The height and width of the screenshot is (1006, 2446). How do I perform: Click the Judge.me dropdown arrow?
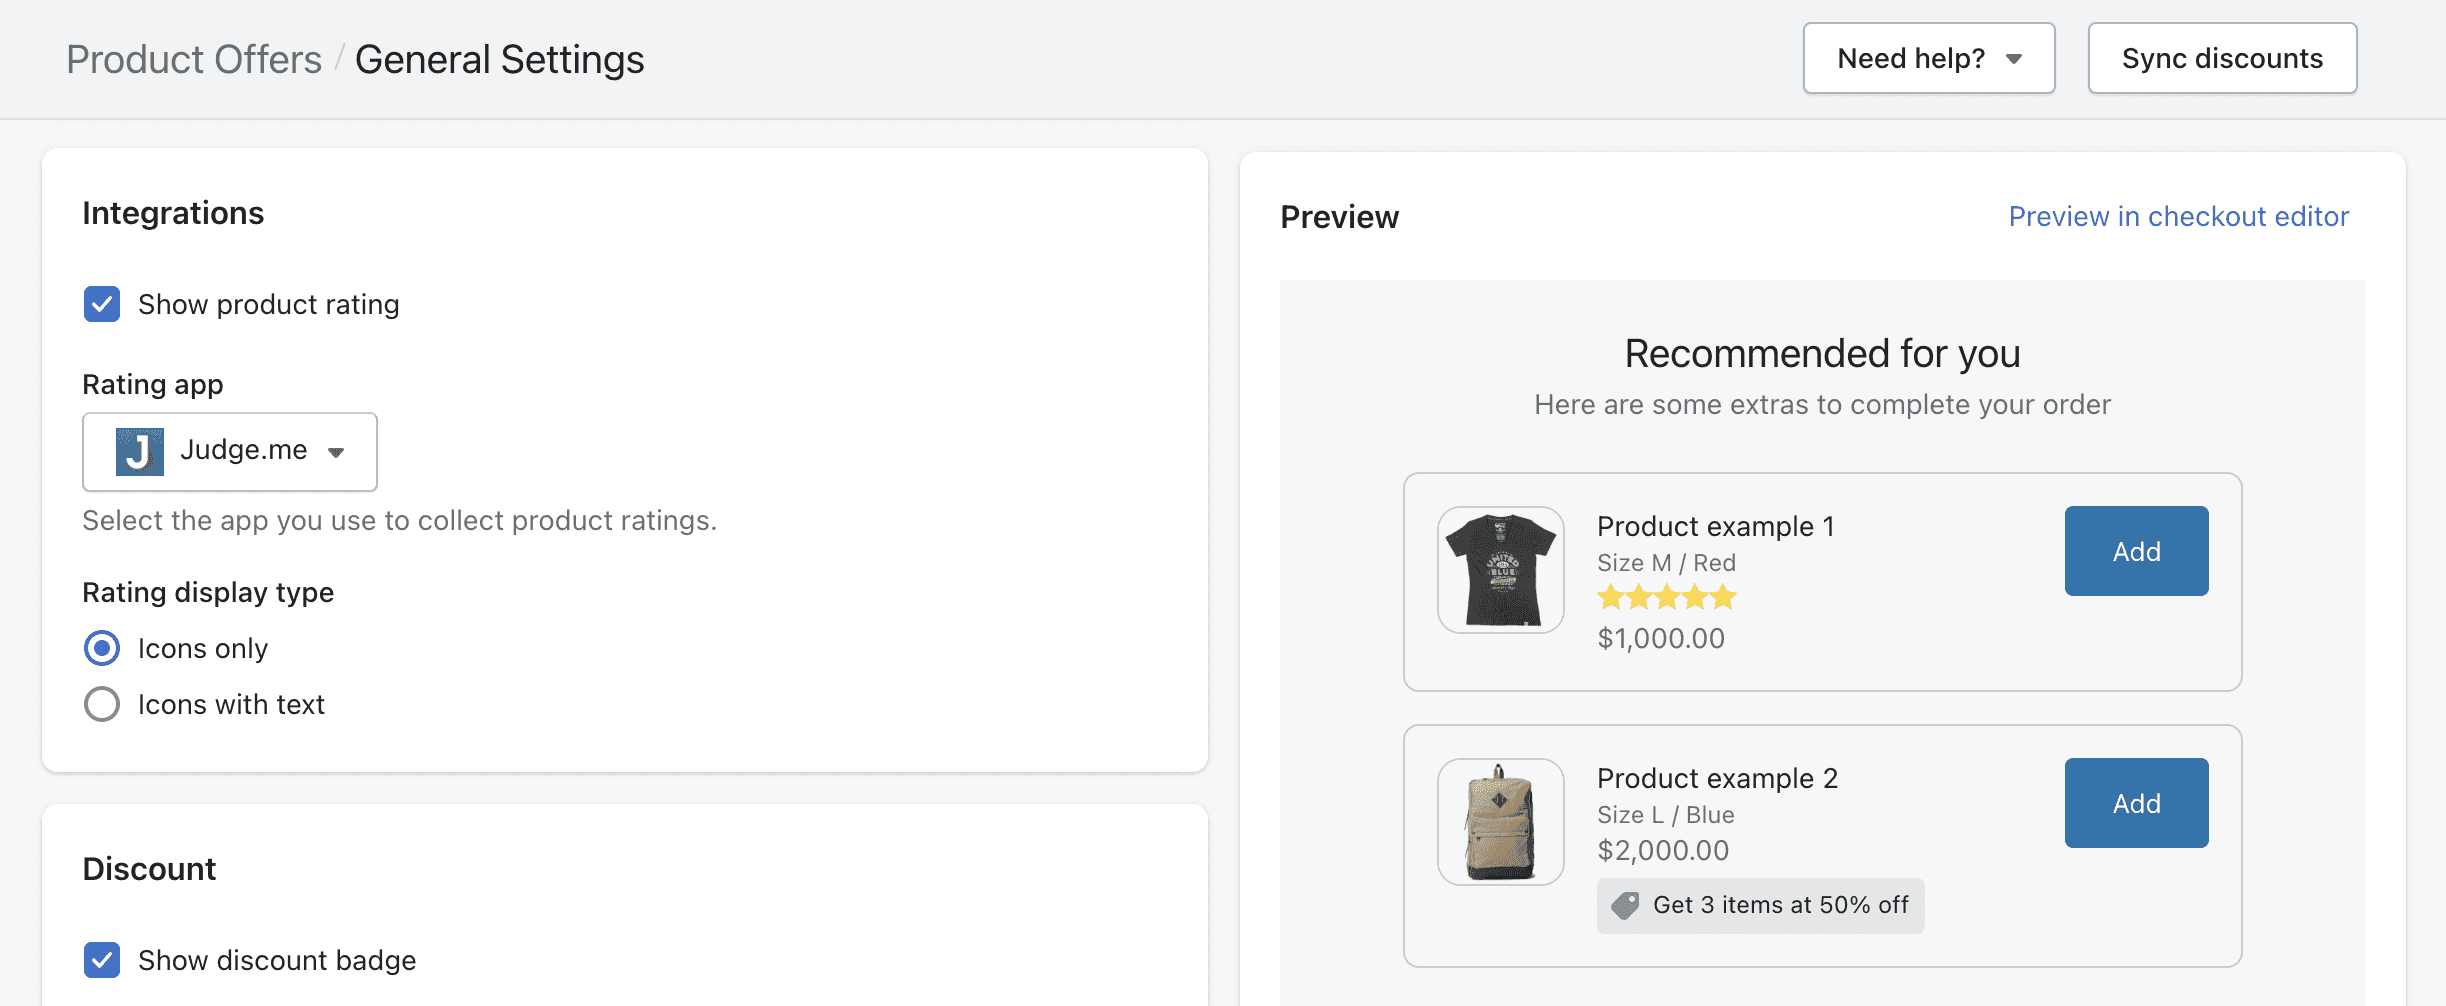[x=336, y=453]
